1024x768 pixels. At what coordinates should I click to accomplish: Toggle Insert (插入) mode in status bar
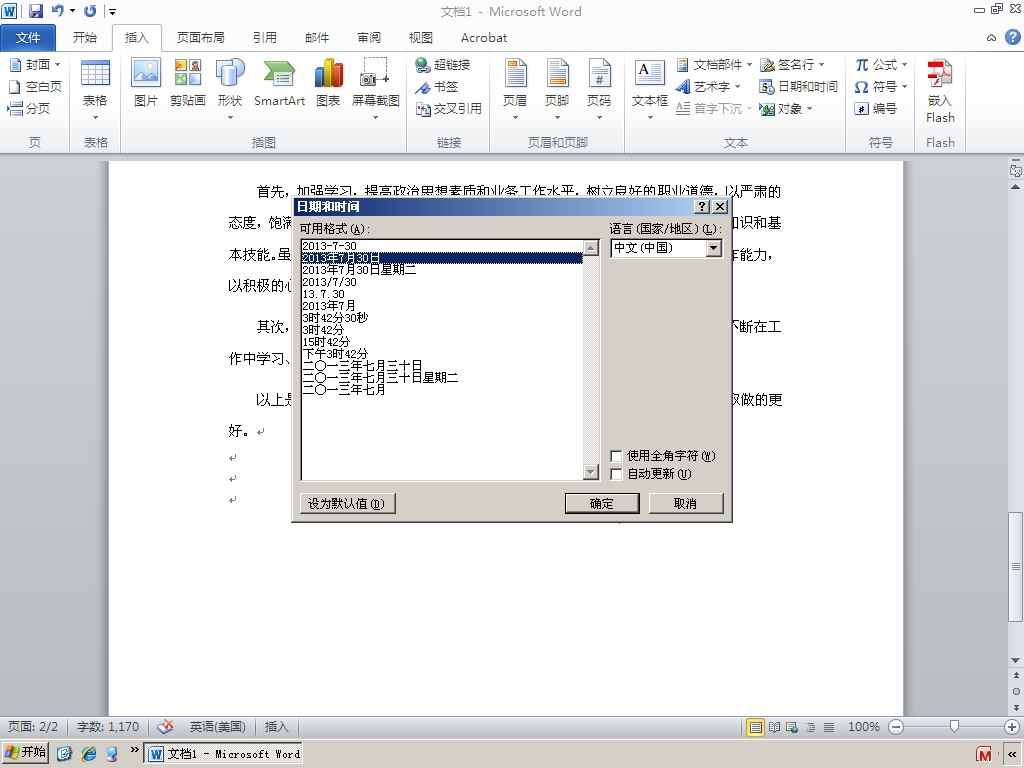coord(276,727)
